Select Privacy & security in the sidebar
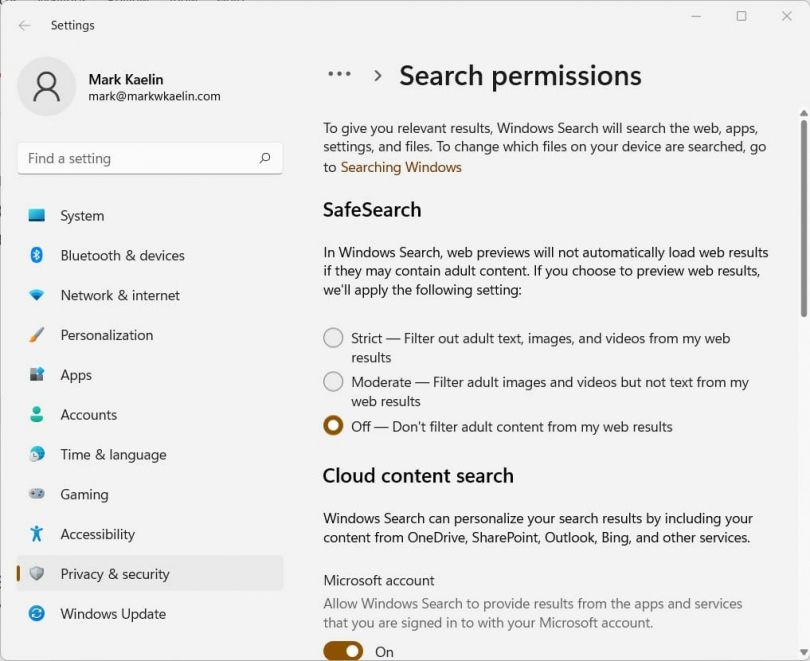Viewport: 810px width, 661px height. click(x=114, y=574)
